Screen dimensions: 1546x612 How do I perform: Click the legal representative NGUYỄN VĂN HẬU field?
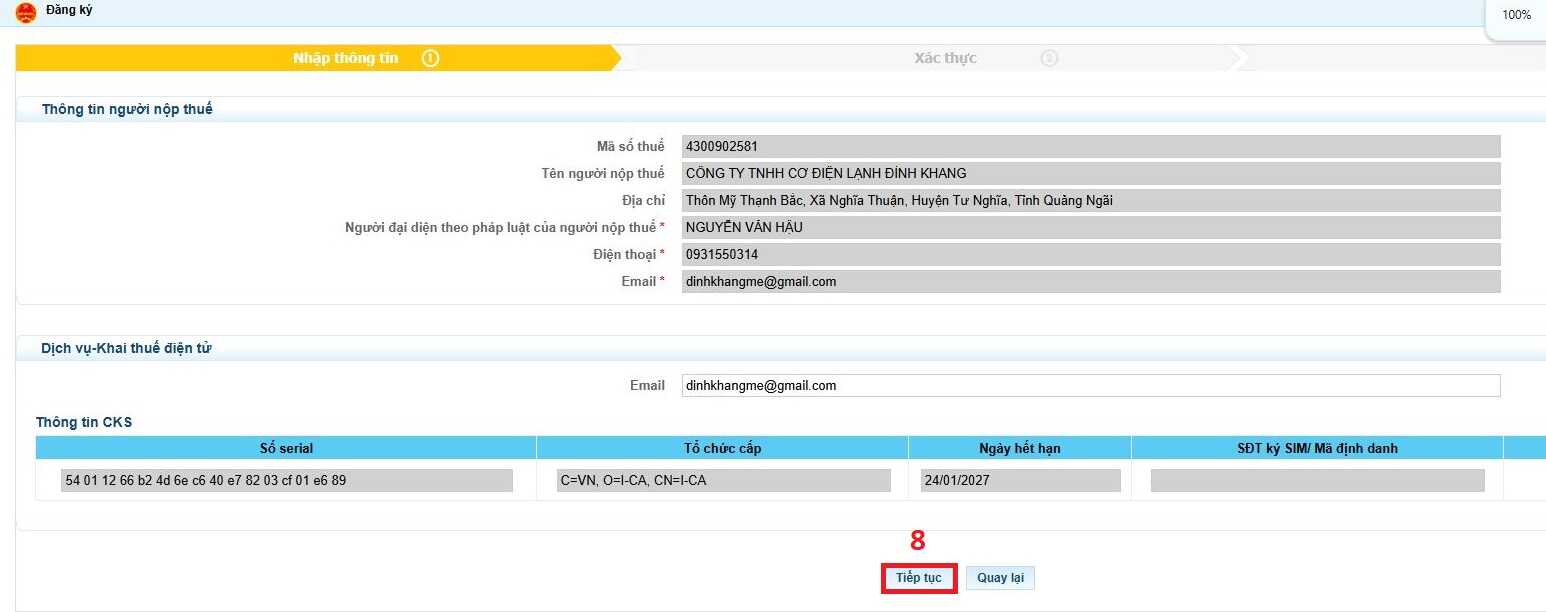[x=1091, y=228]
